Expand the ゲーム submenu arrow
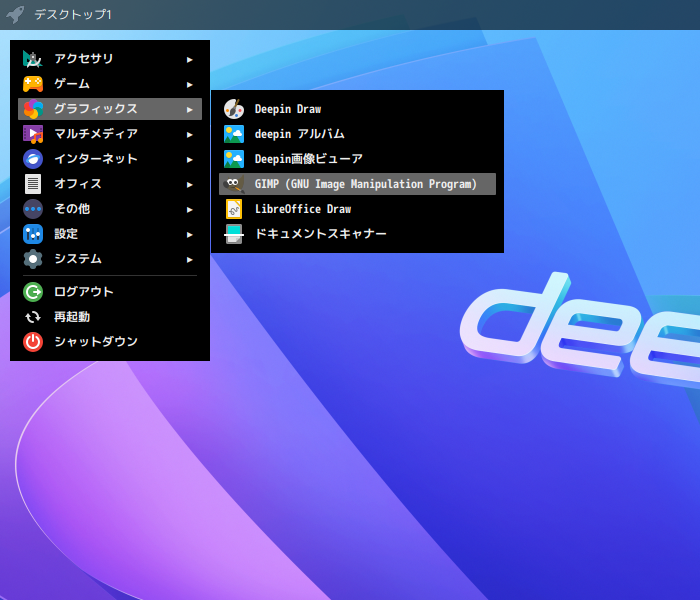The width and height of the screenshot is (700, 600). pos(190,84)
